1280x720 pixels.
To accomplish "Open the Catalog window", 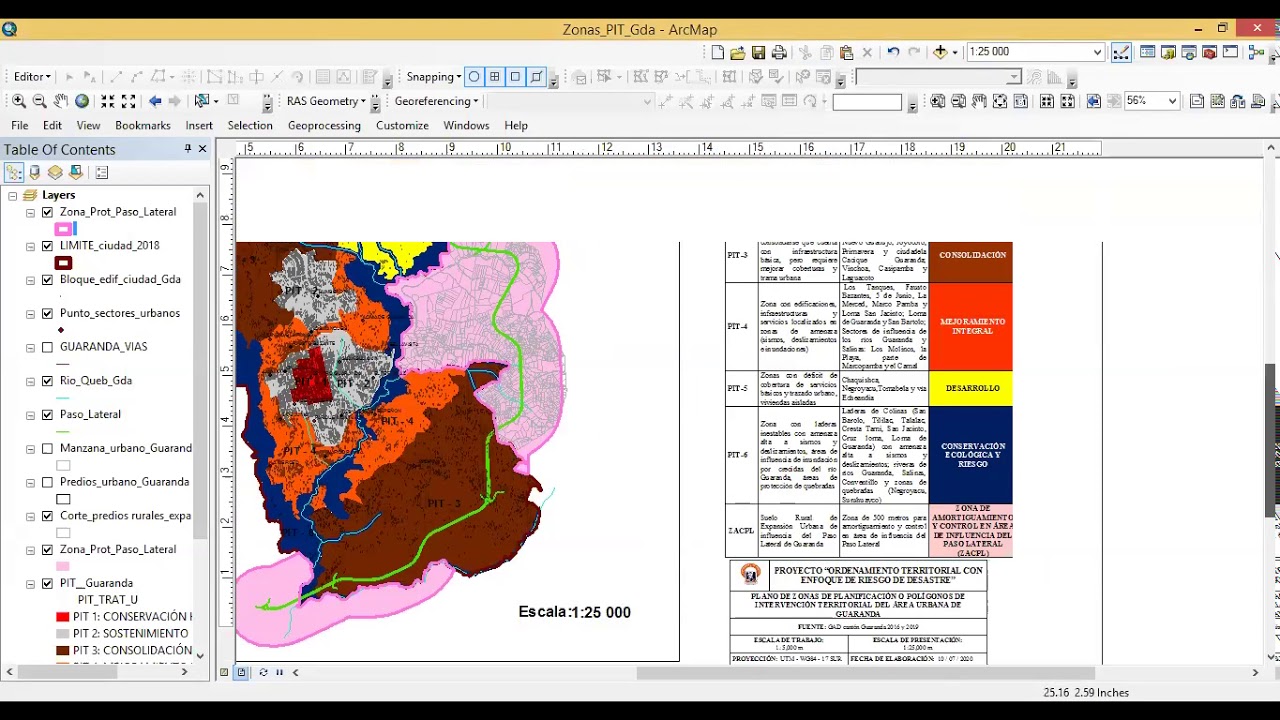I will [1168, 52].
